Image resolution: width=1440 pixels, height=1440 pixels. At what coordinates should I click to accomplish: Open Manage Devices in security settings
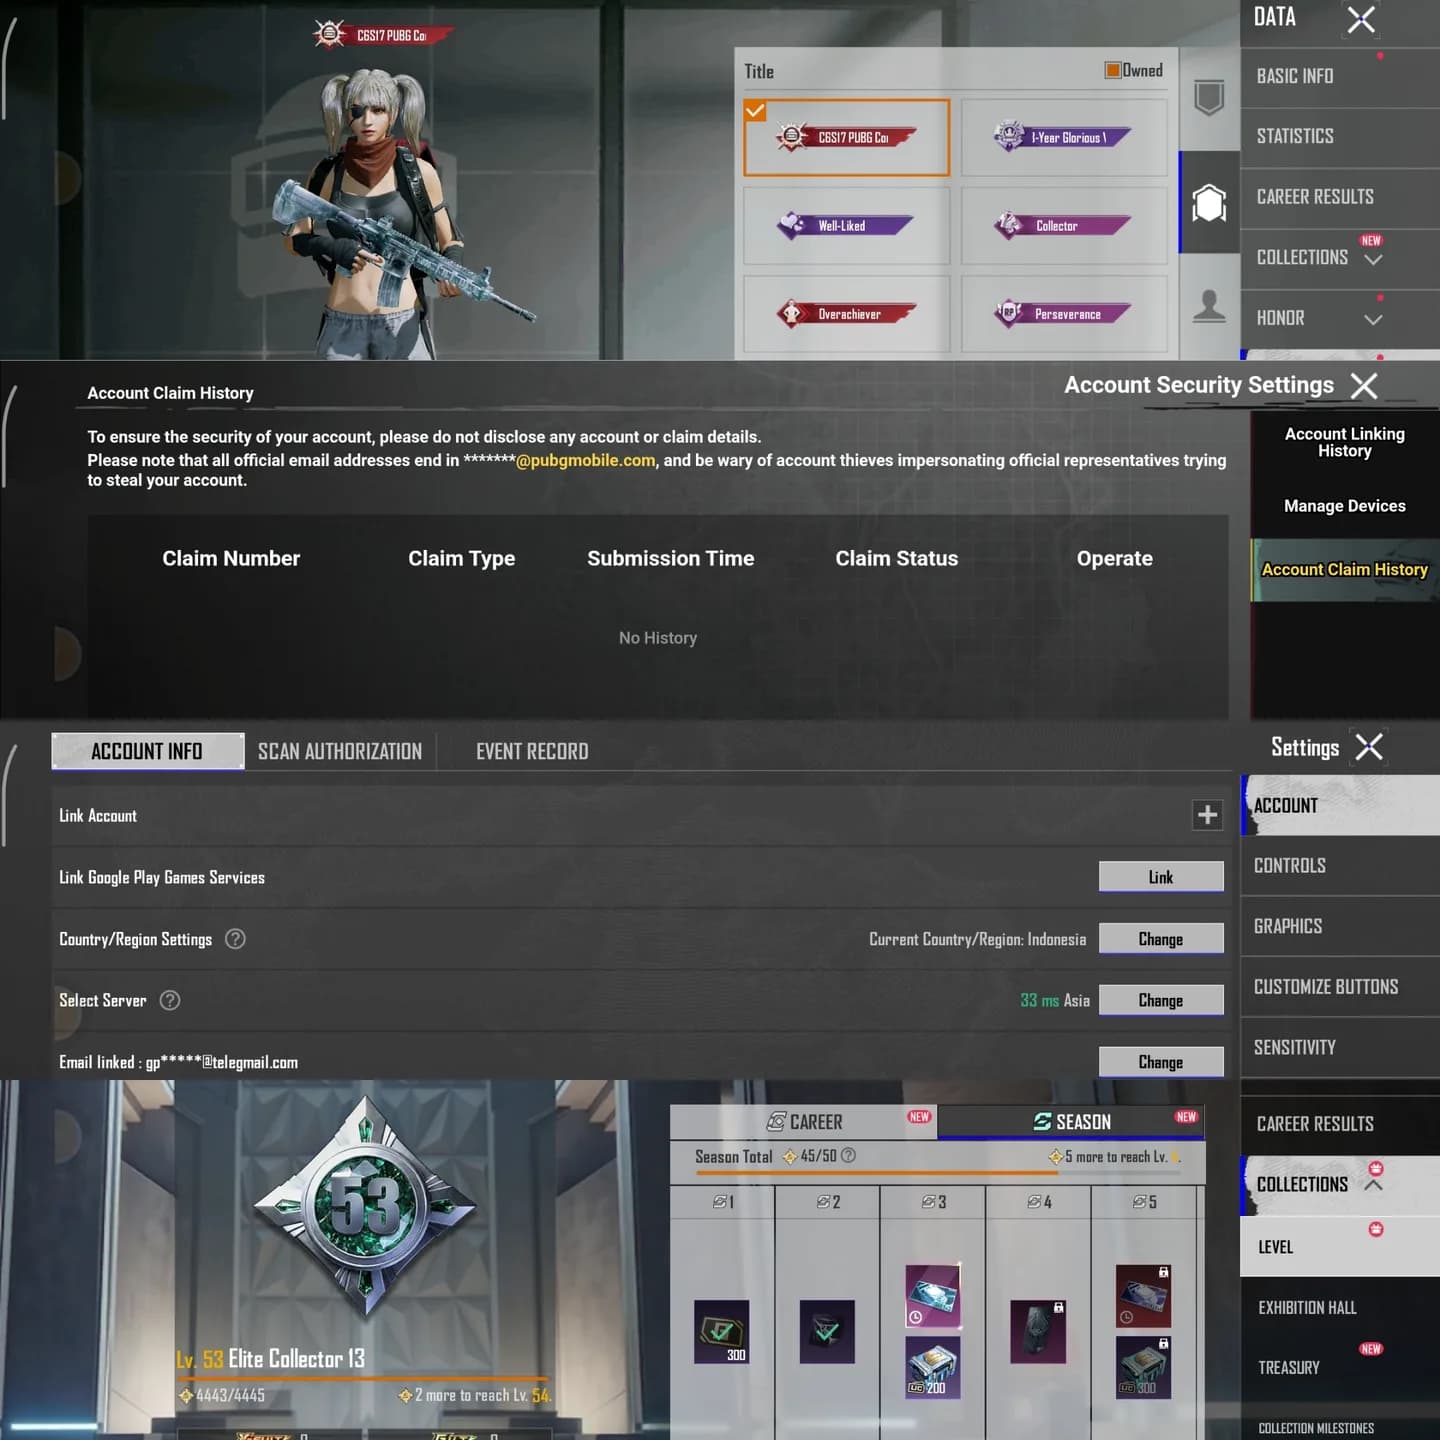(x=1344, y=506)
